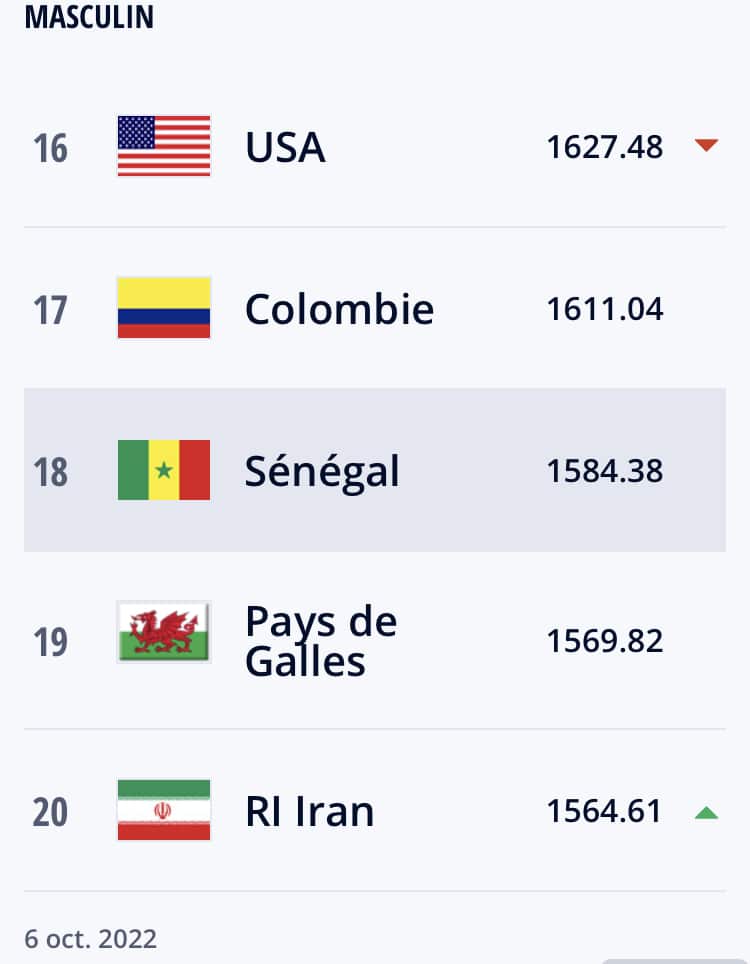Viewport: 750px width, 964px height.
Task: Click the ranking date 6 oct. 2022
Action: 91,938
